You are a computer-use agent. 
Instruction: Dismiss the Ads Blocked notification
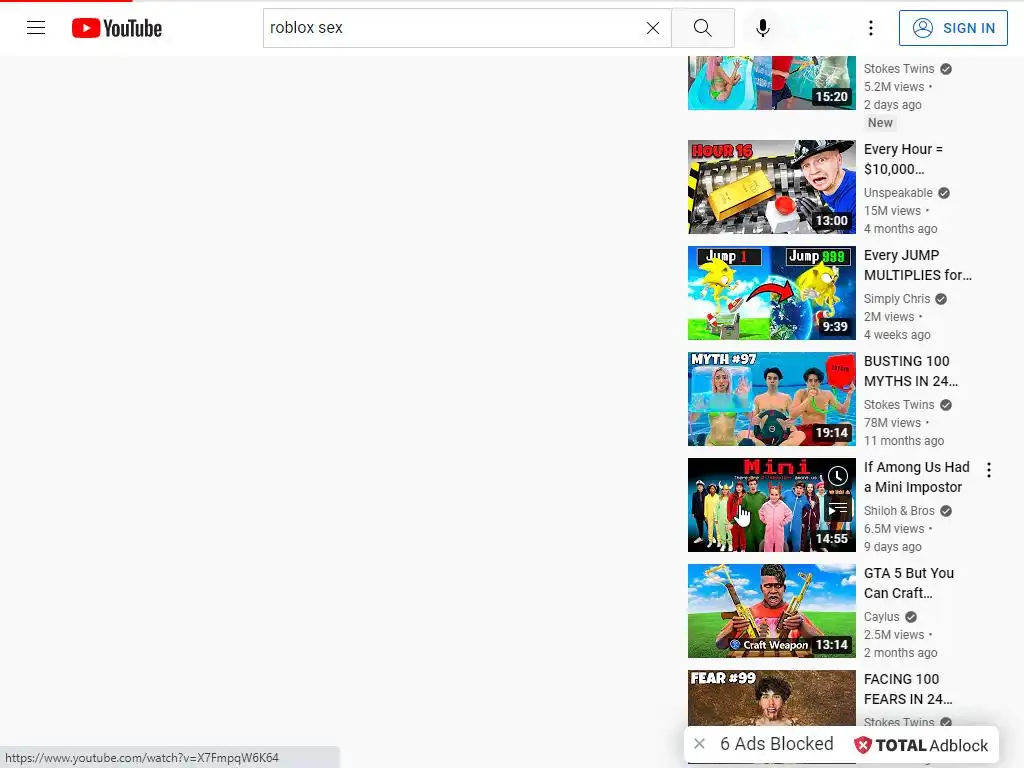pyautogui.click(x=699, y=744)
